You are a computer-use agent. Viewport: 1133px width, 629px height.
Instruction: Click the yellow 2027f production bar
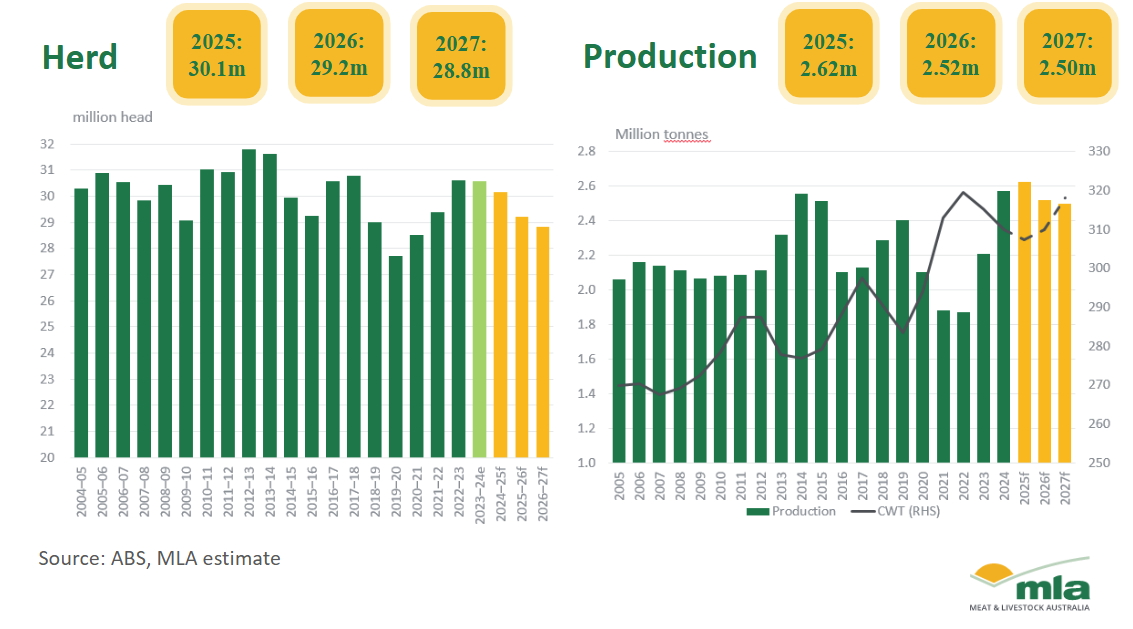tap(1064, 333)
